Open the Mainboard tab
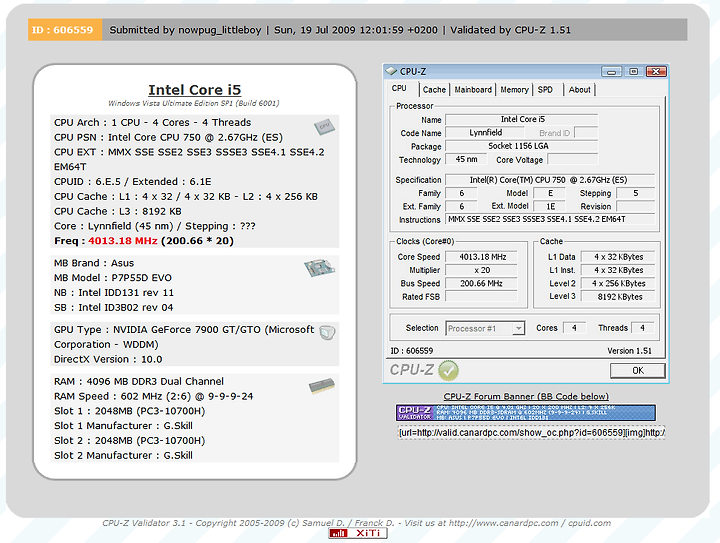The image size is (720, 543). coord(473,90)
